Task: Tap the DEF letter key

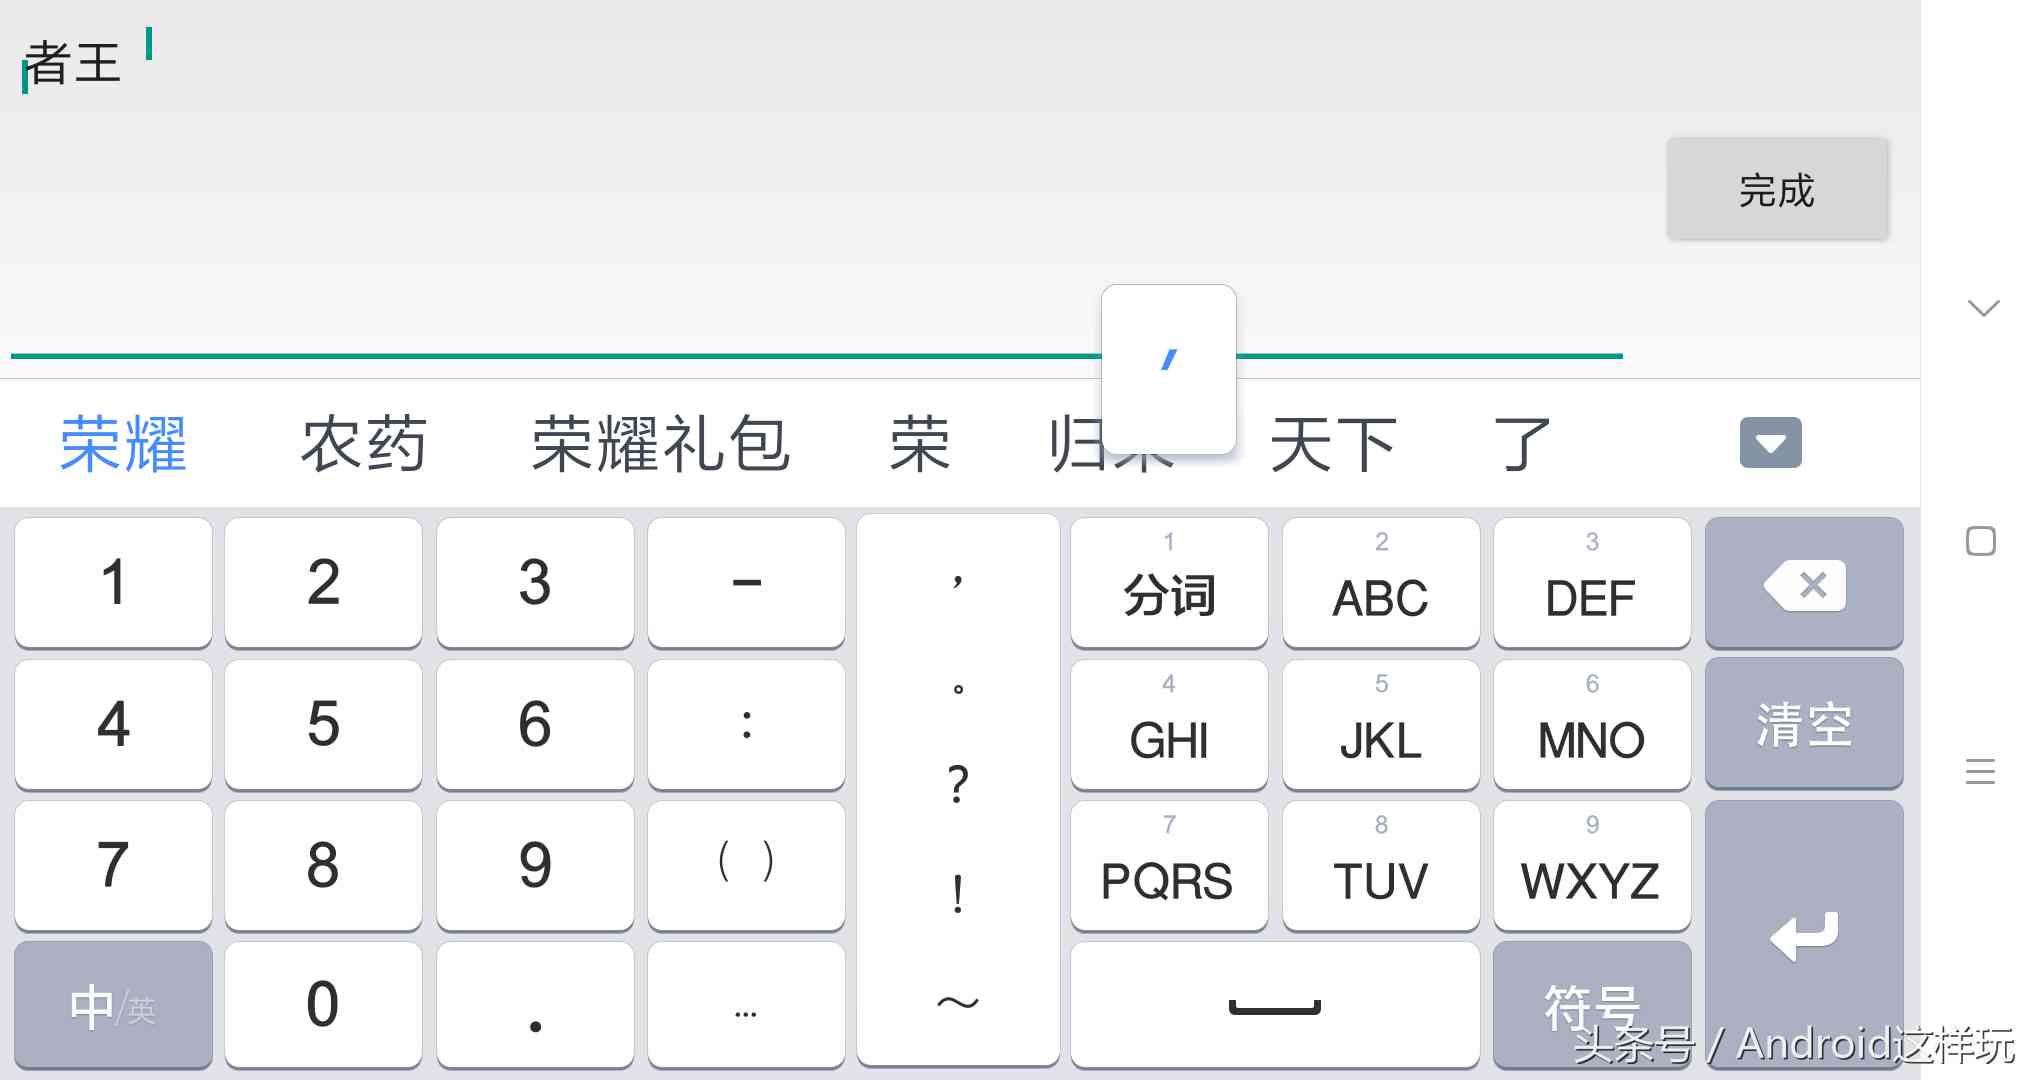Action: coord(1592,583)
